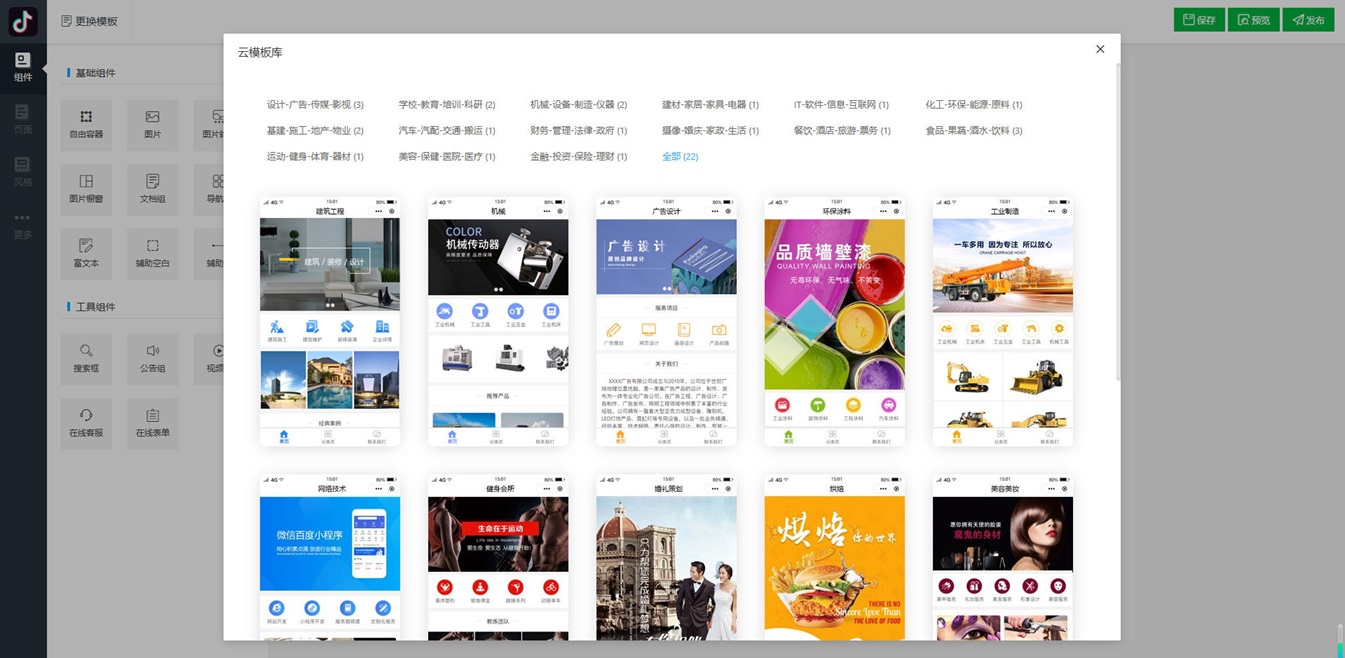Select the 工业制造 template thumbnail
1345x658 pixels.
point(1002,321)
